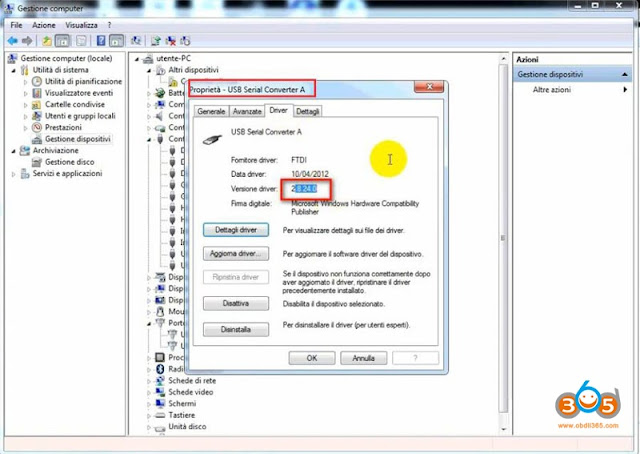
Task: Click the driver version value 2.8.24.0
Action: click(x=304, y=189)
